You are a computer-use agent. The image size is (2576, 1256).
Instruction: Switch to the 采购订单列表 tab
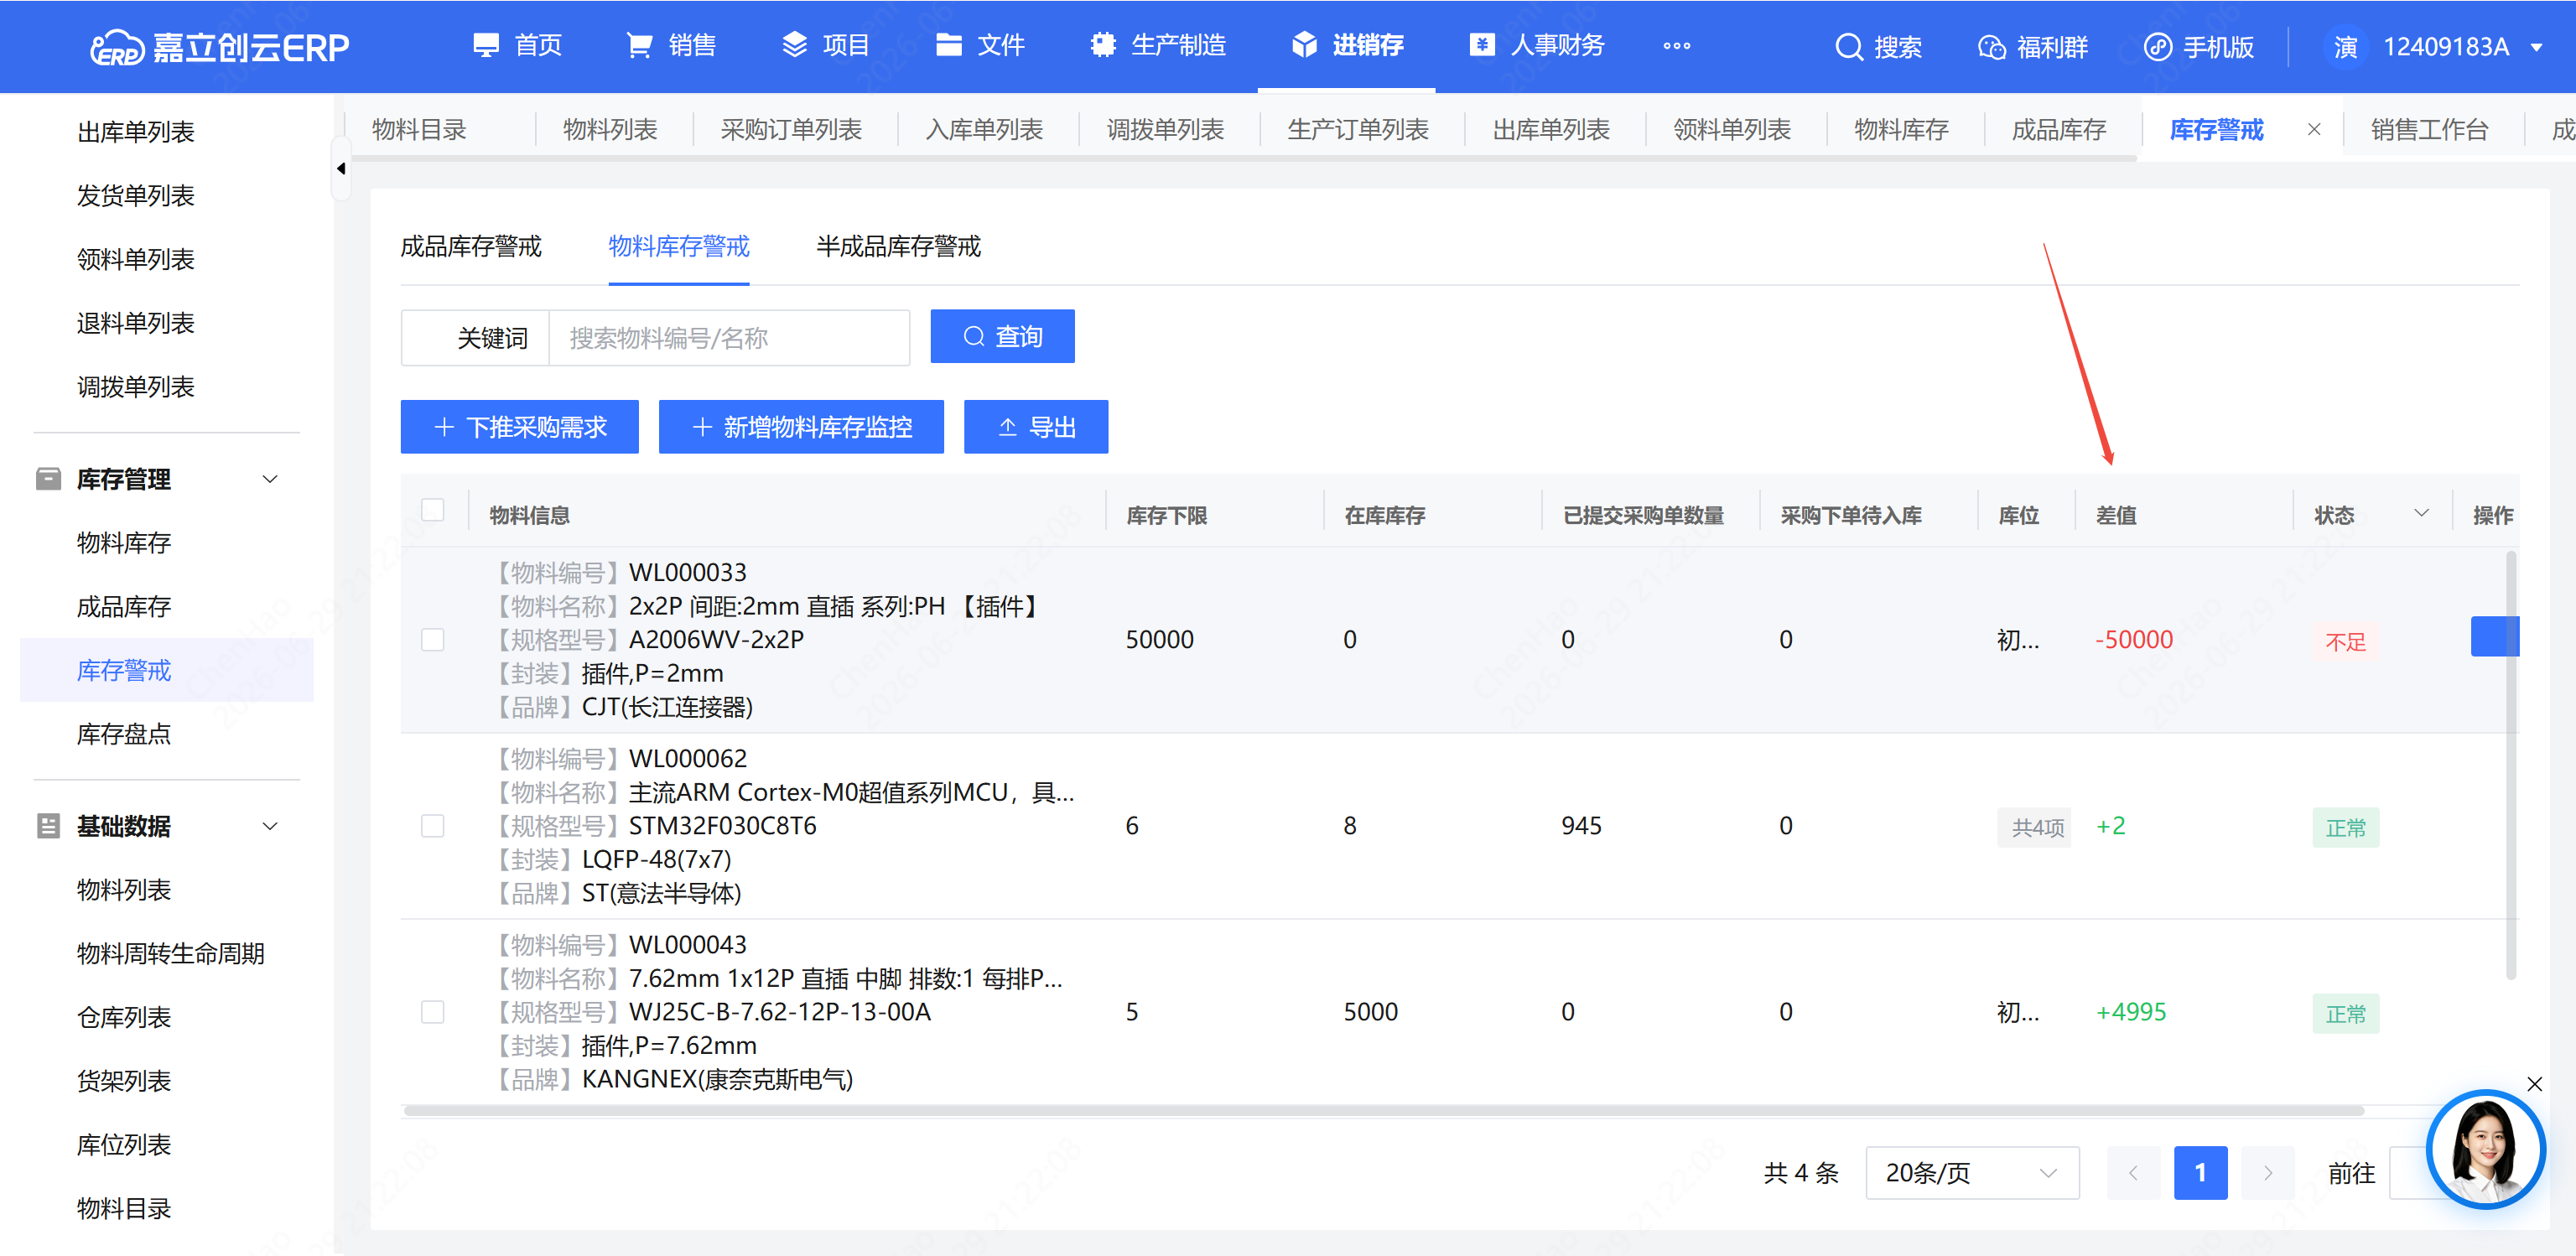pyautogui.click(x=791, y=130)
